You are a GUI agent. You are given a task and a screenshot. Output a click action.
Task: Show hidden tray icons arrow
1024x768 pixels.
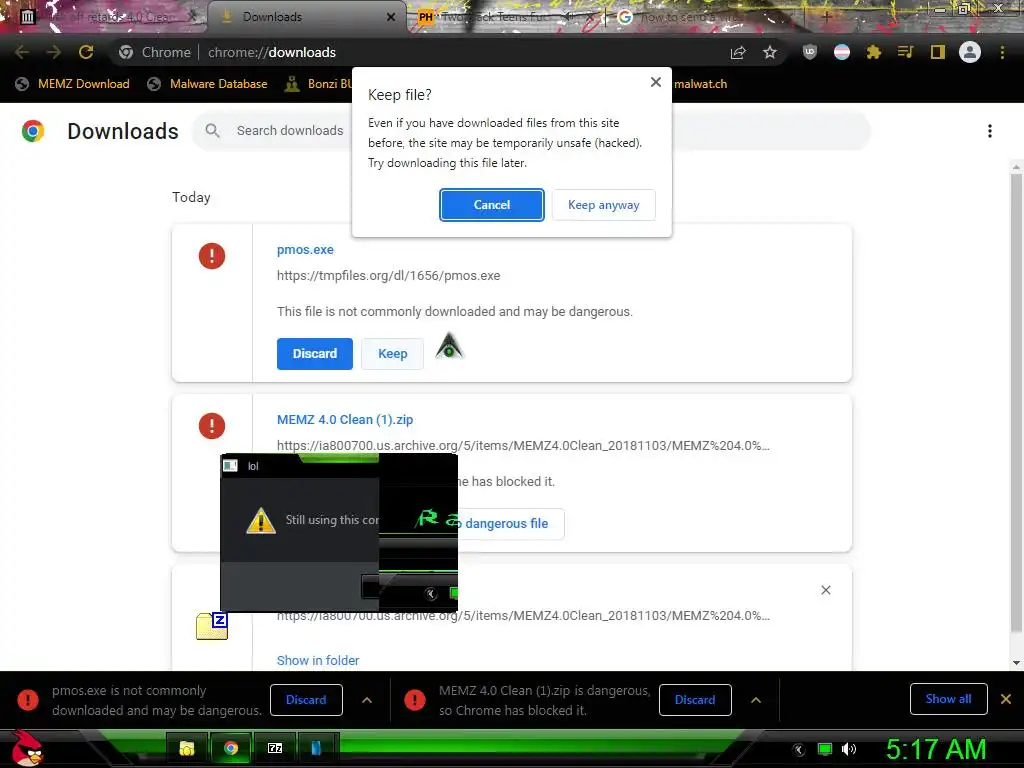pos(799,750)
